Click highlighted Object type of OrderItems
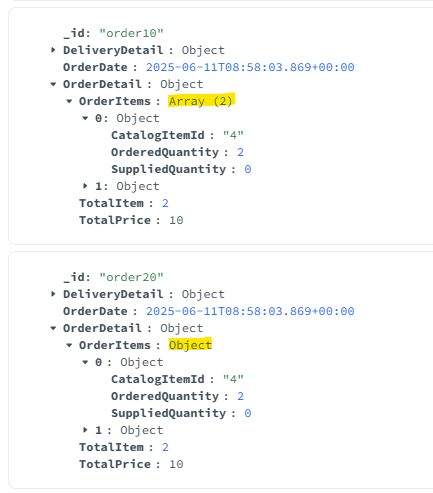The height and width of the screenshot is (493, 433). (x=190, y=345)
